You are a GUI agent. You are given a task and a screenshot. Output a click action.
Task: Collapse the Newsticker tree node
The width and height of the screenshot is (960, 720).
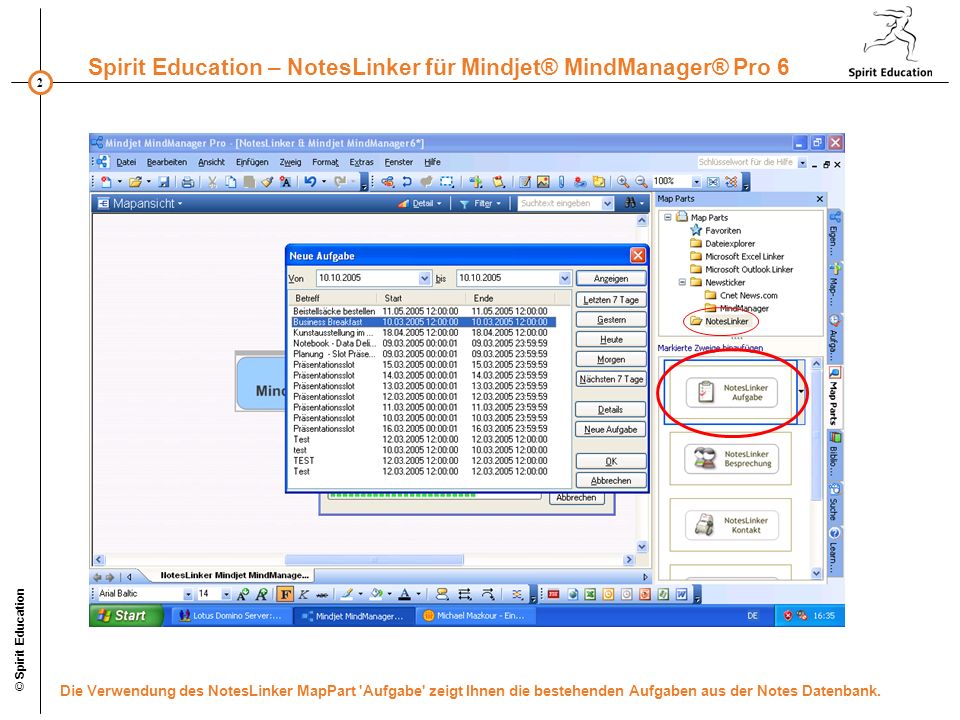tap(682, 282)
